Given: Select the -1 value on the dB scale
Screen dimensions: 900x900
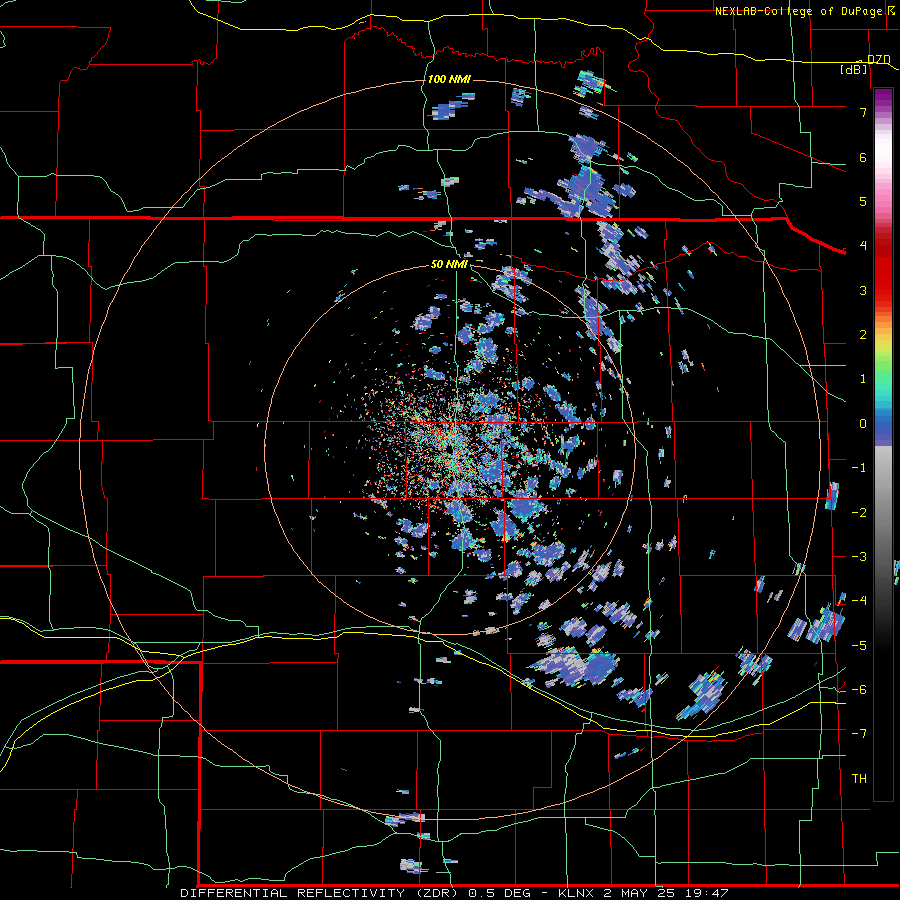Looking at the screenshot, I should [859, 468].
